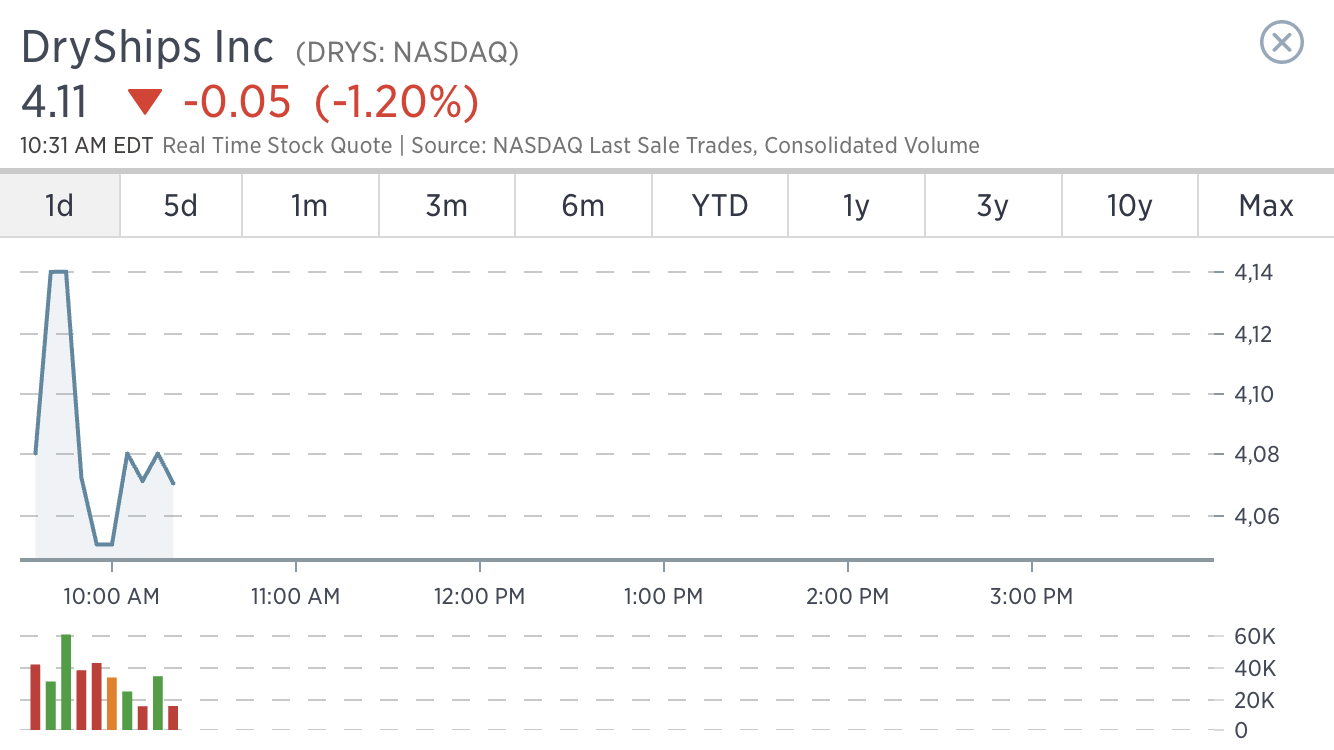Click the DryShips Inc title
This screenshot has width=1334, height=750.
pyautogui.click(x=147, y=47)
